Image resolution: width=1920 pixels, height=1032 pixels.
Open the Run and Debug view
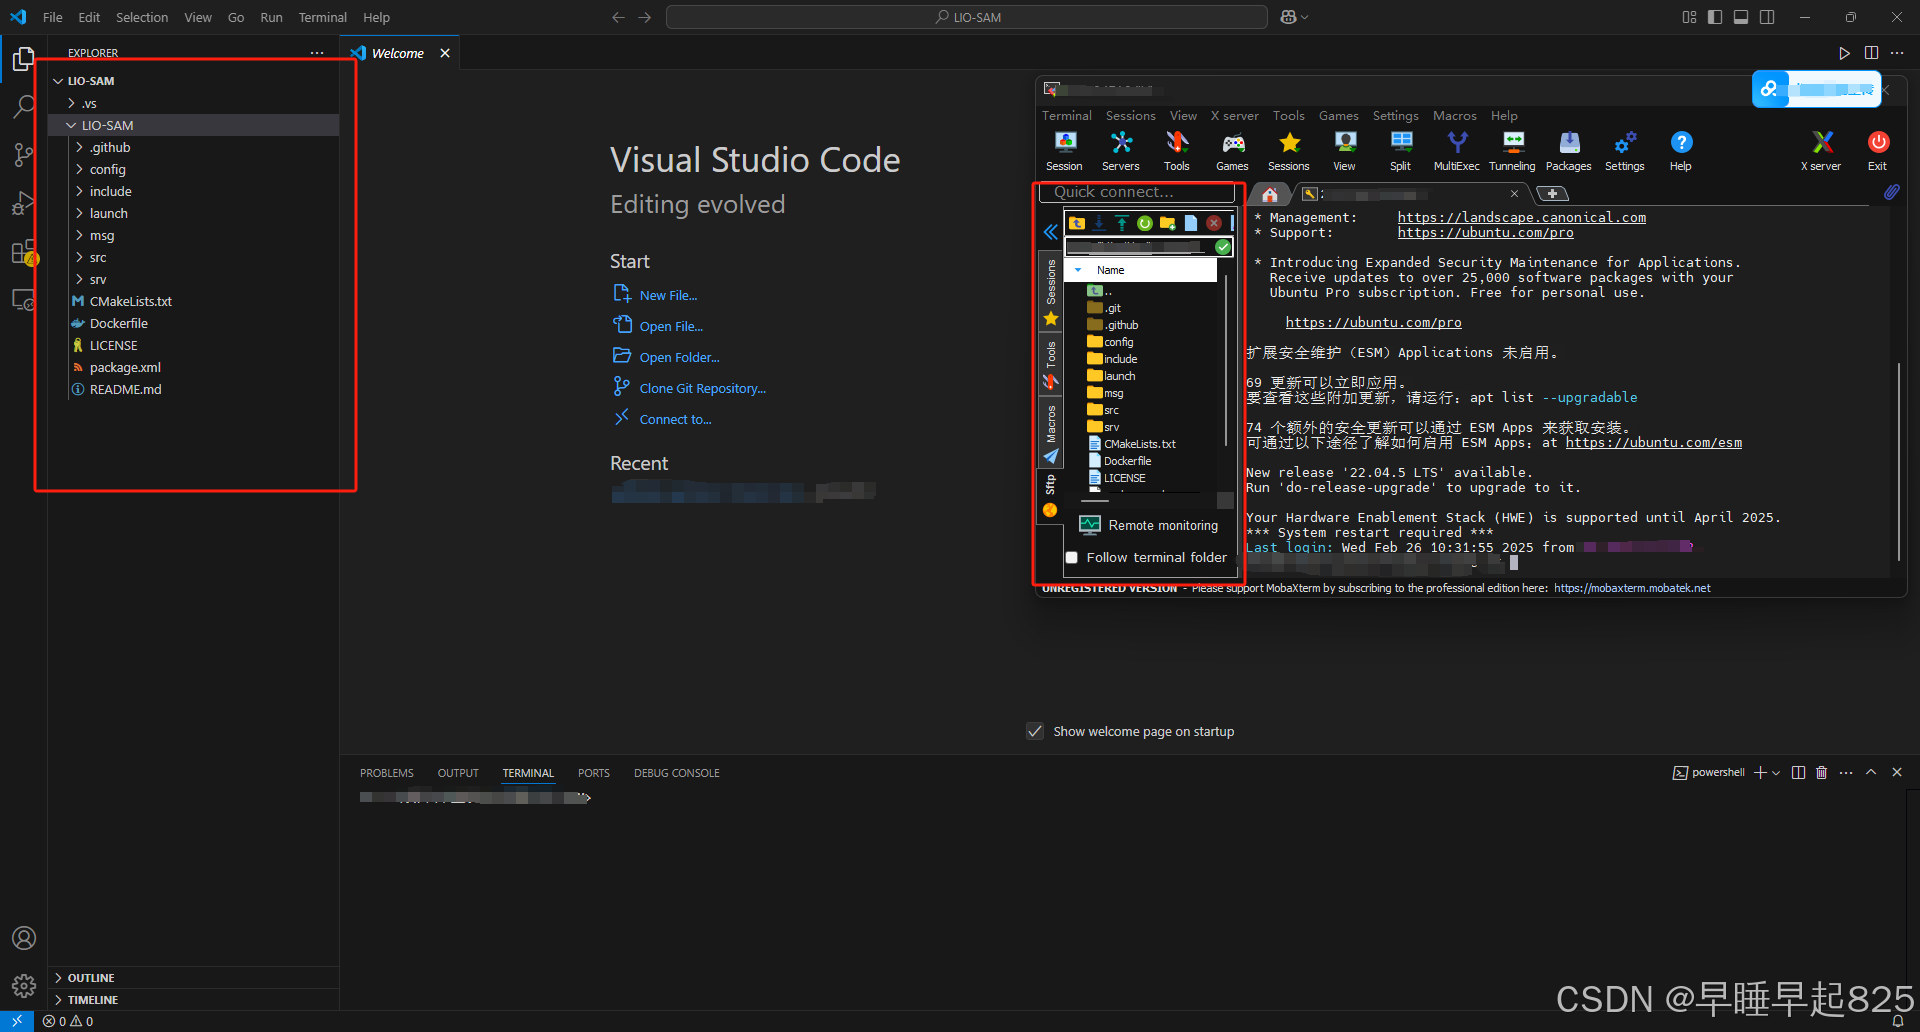pyautogui.click(x=23, y=203)
